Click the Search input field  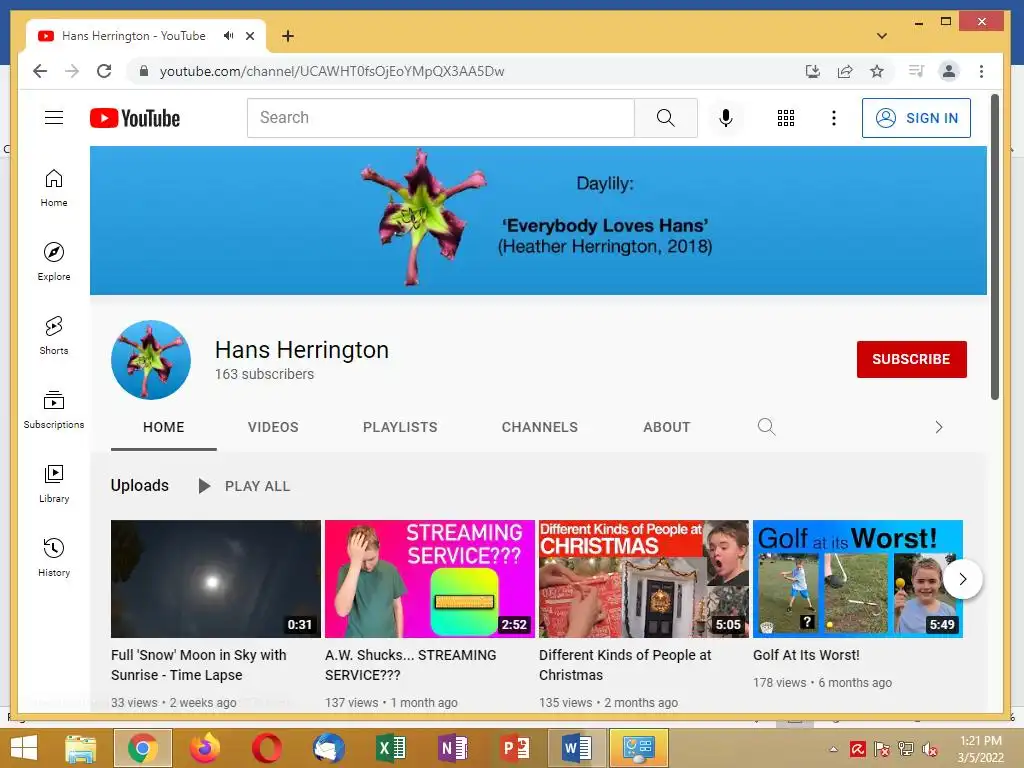coord(441,118)
